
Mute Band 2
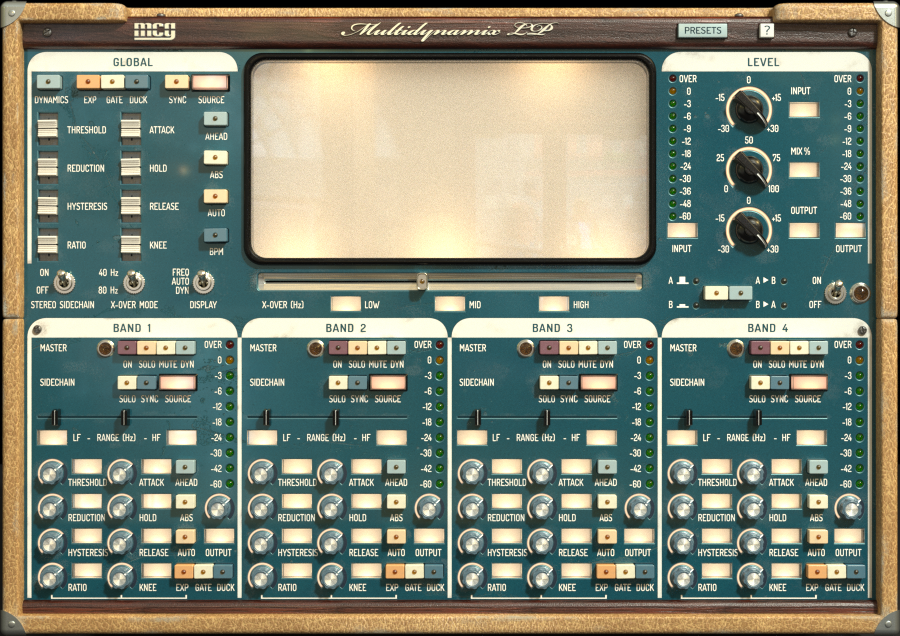pyautogui.click(x=377, y=348)
